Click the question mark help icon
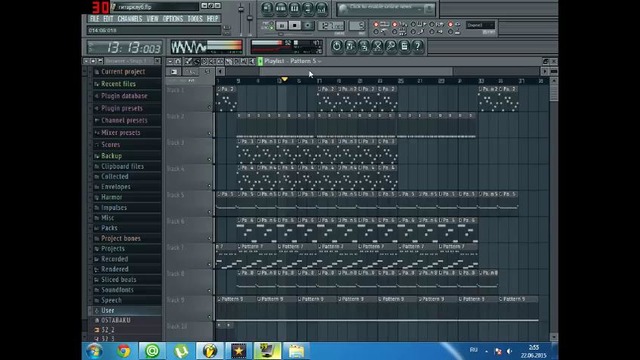This screenshot has width=640, height=360. 418,46
